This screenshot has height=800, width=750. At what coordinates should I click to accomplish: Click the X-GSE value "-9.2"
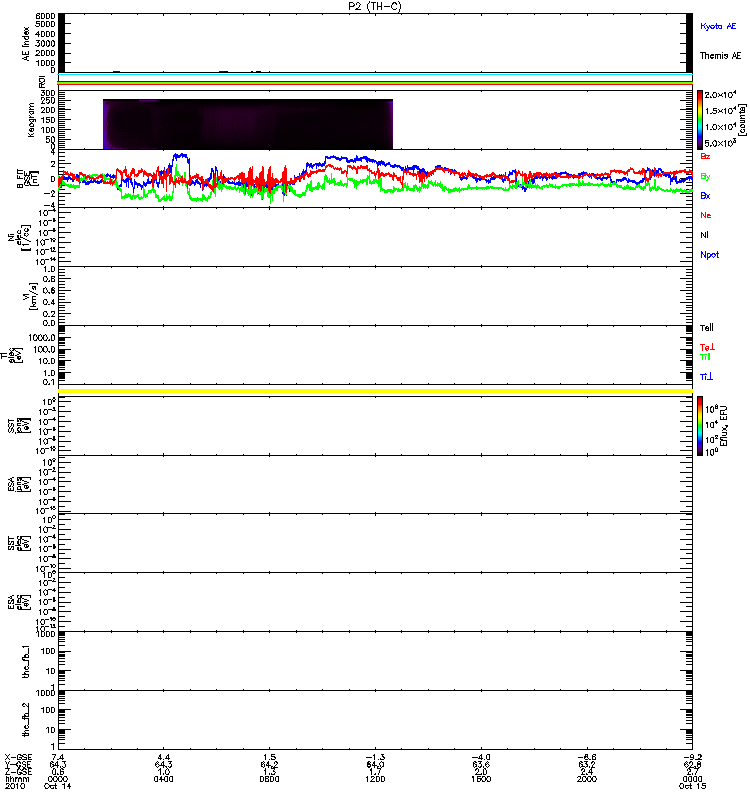[x=692, y=758]
